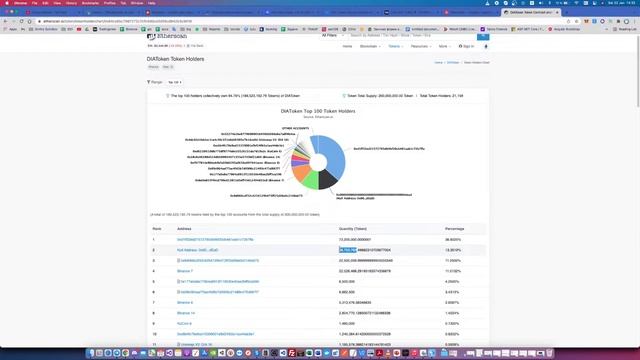
Task: Click the page vertical scrollbar
Action: pyautogui.click(x=638, y=71)
